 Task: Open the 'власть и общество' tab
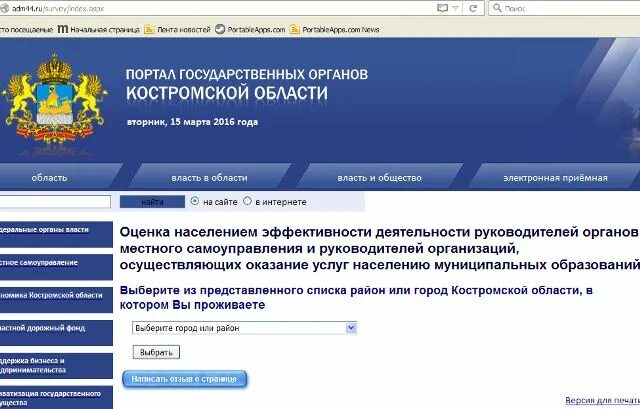click(379, 178)
